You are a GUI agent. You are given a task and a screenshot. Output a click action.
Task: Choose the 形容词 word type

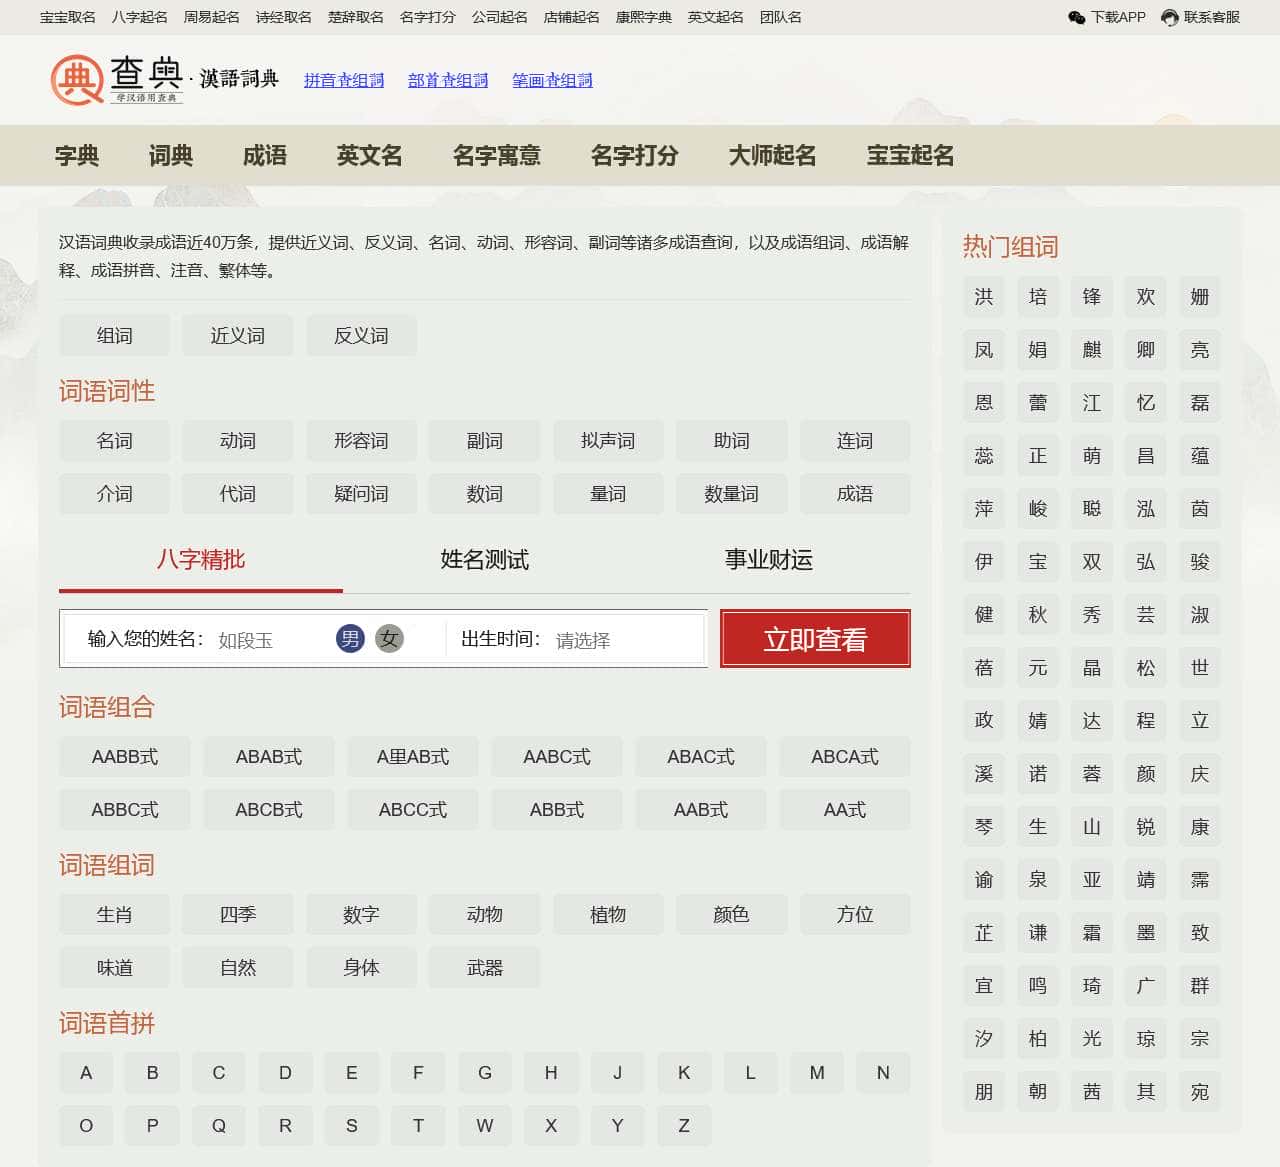(361, 441)
